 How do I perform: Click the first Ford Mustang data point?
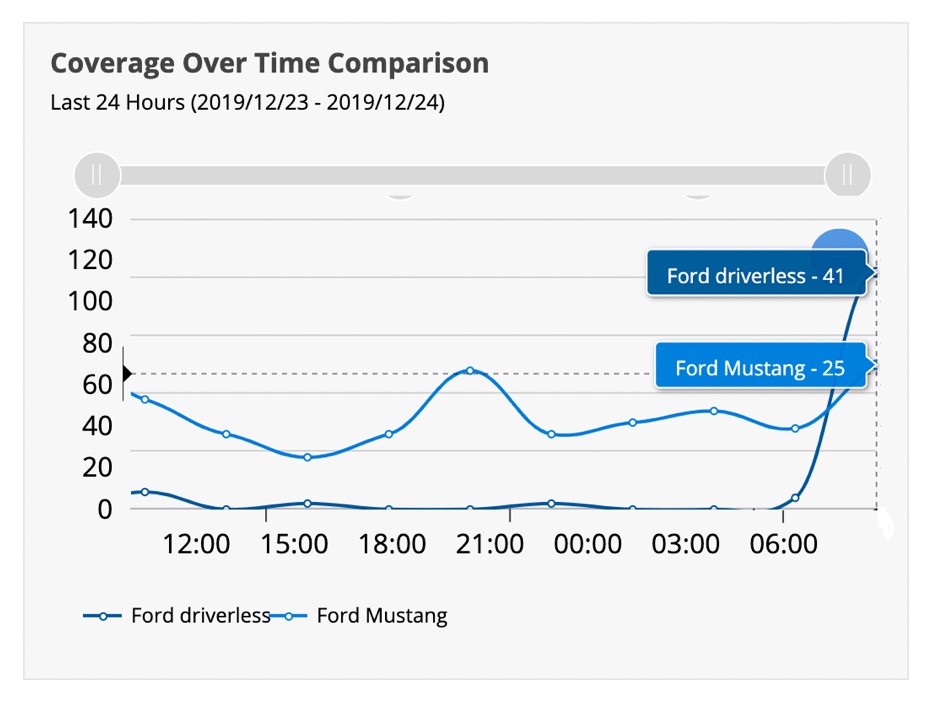click(x=145, y=399)
